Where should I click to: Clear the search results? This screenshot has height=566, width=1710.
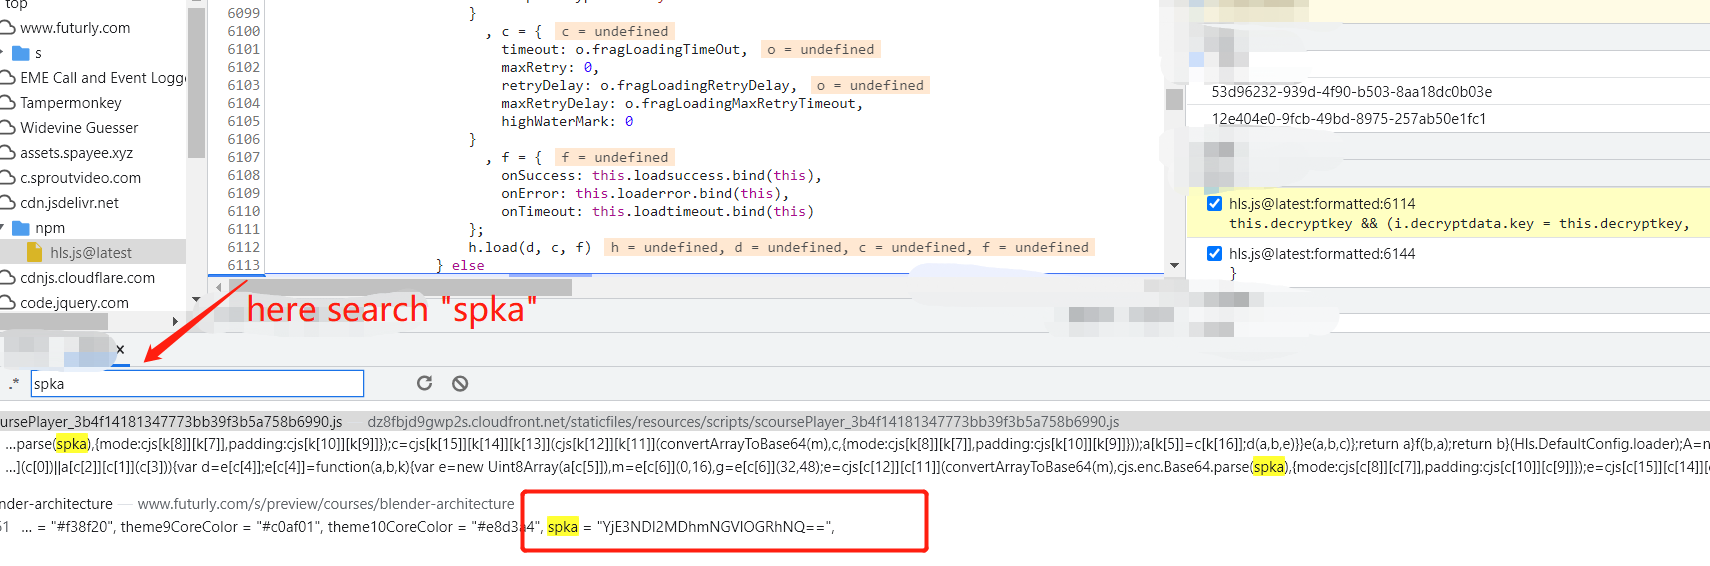(x=460, y=383)
